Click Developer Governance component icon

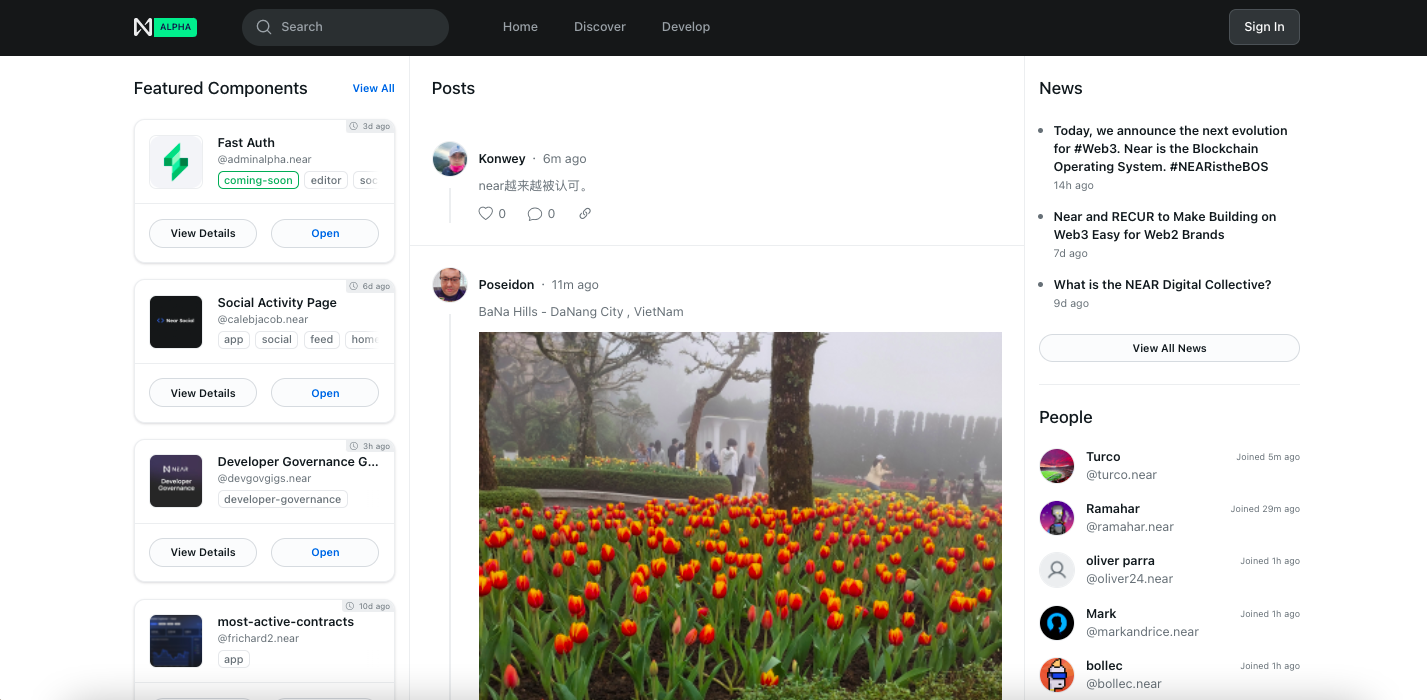pyautogui.click(x=176, y=481)
